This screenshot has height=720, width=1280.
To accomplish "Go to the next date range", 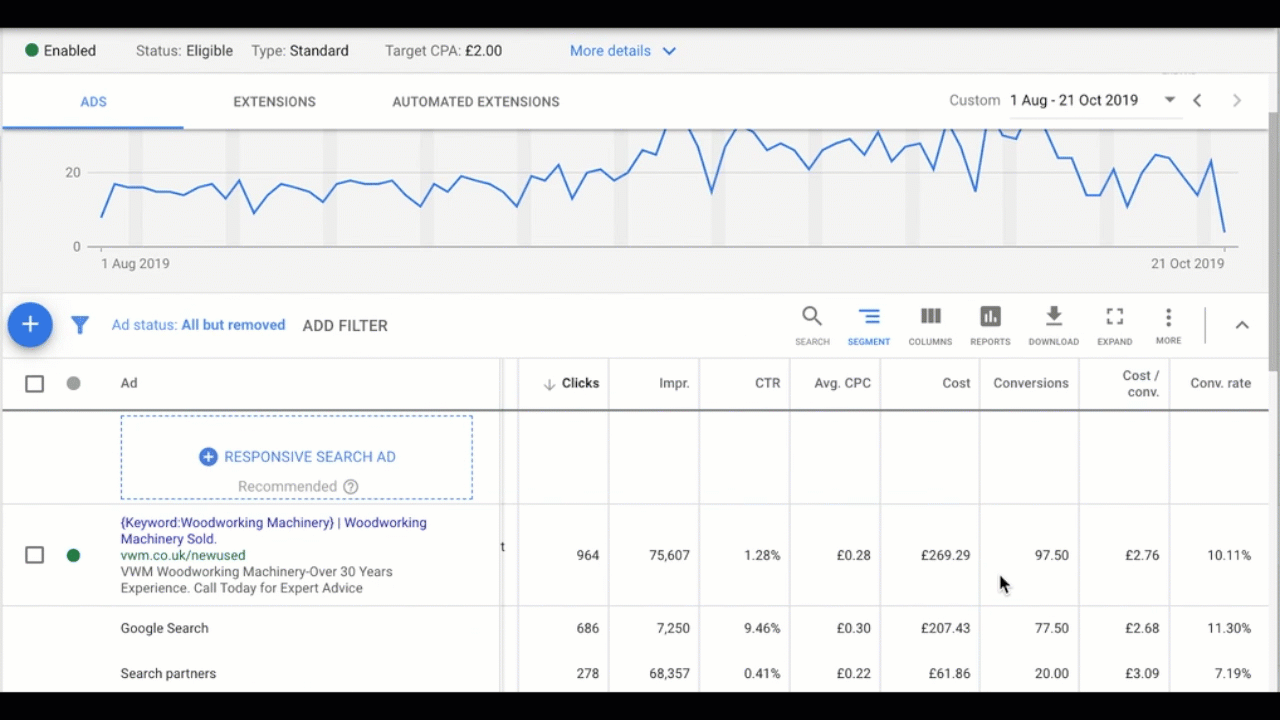I will click(x=1237, y=100).
